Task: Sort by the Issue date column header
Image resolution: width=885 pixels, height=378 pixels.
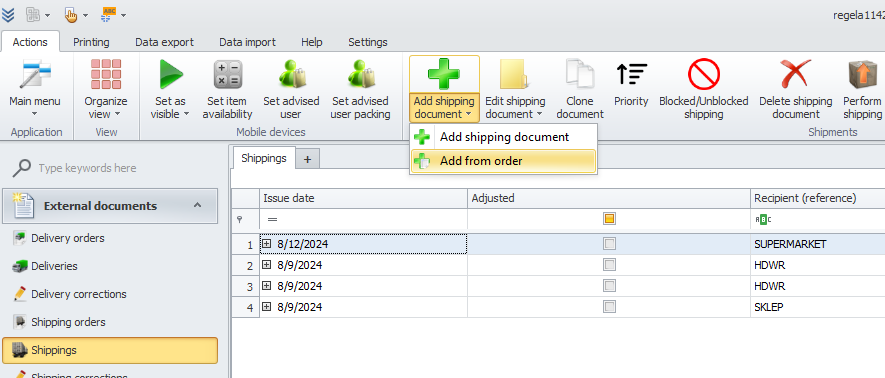Action: tap(363, 198)
